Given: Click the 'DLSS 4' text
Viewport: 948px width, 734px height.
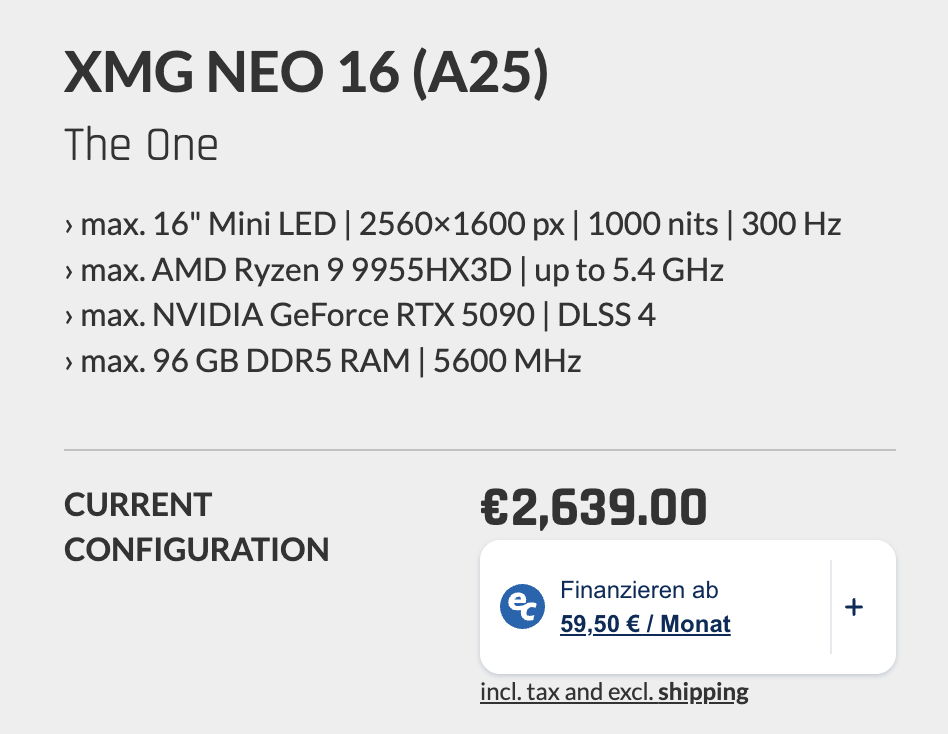Looking at the screenshot, I should click(605, 316).
